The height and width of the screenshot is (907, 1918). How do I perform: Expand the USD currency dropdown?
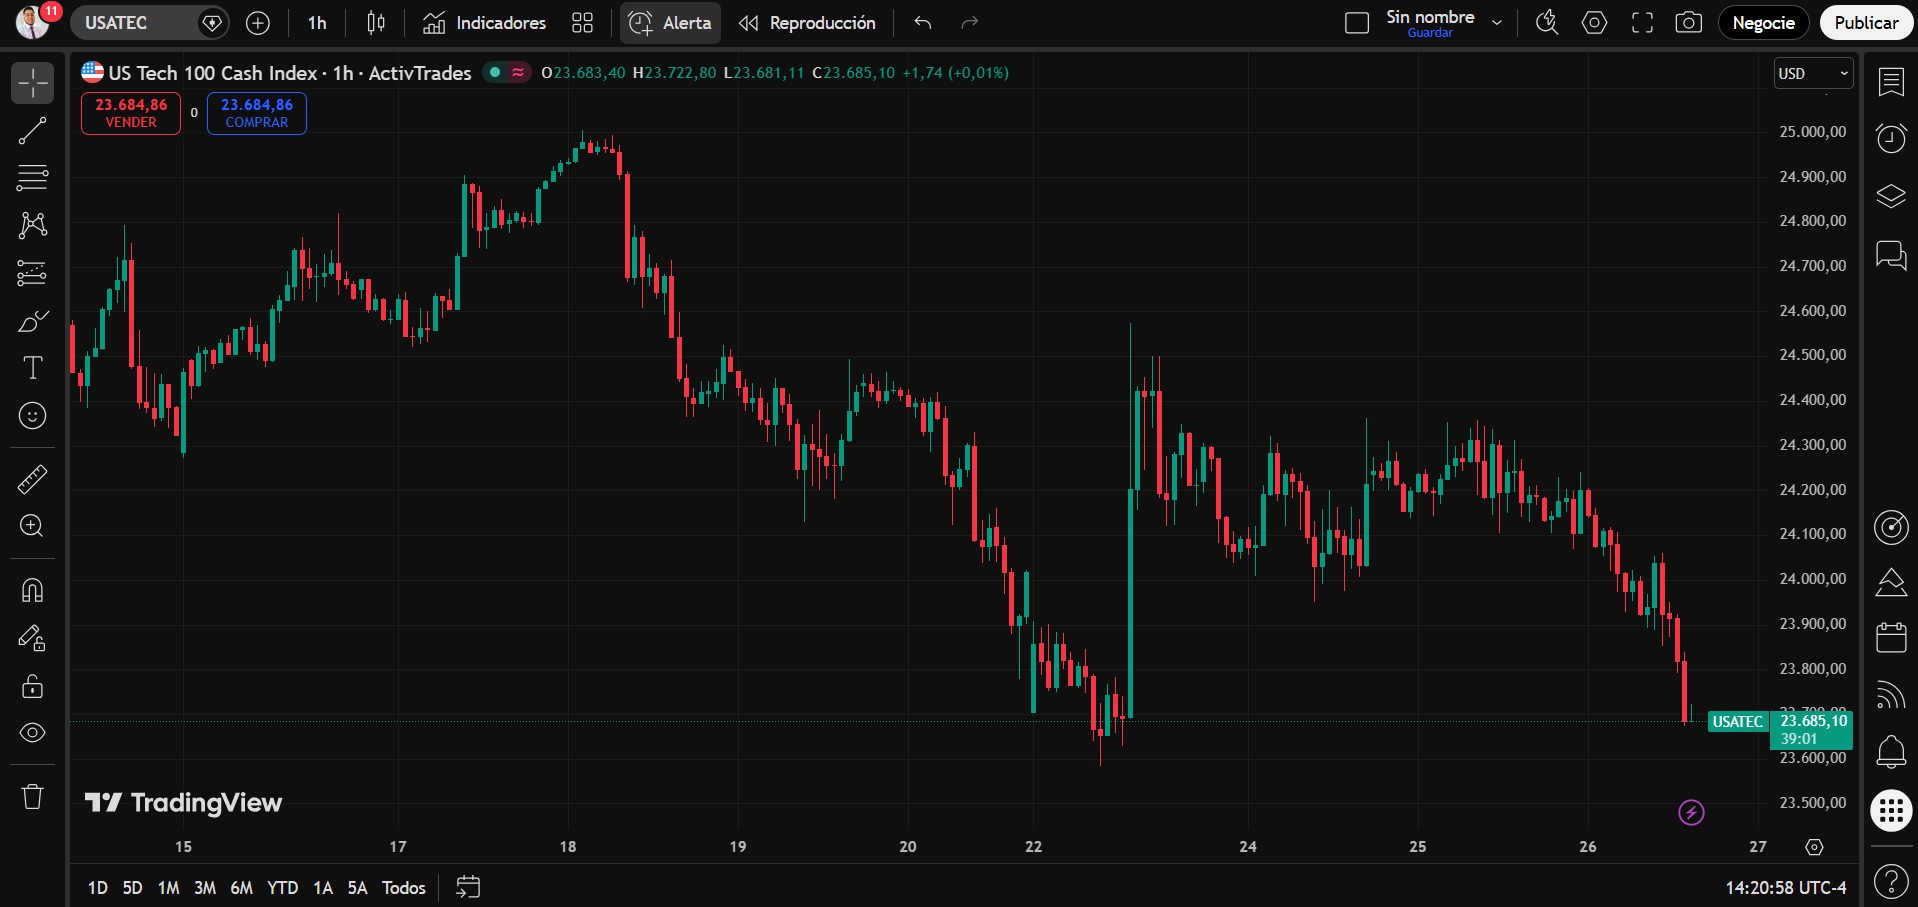(1813, 74)
